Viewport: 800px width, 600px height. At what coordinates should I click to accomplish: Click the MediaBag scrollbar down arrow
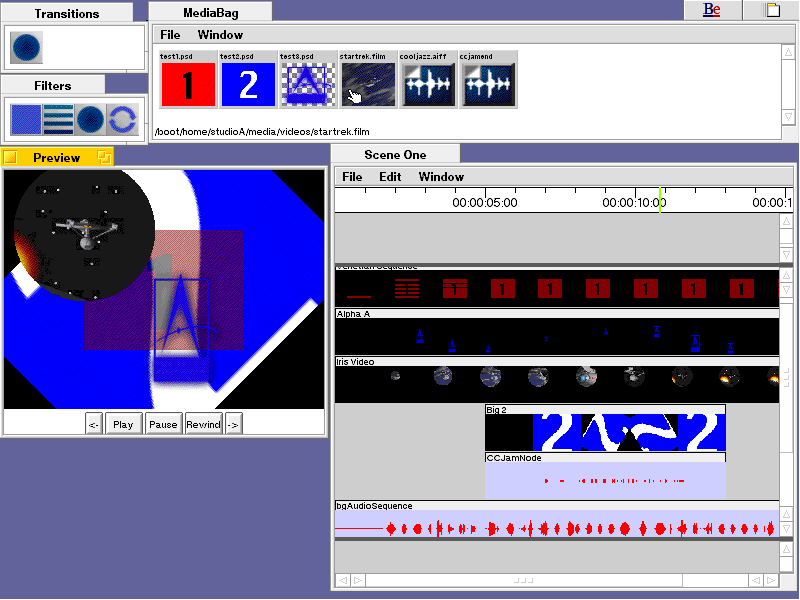[x=788, y=130]
